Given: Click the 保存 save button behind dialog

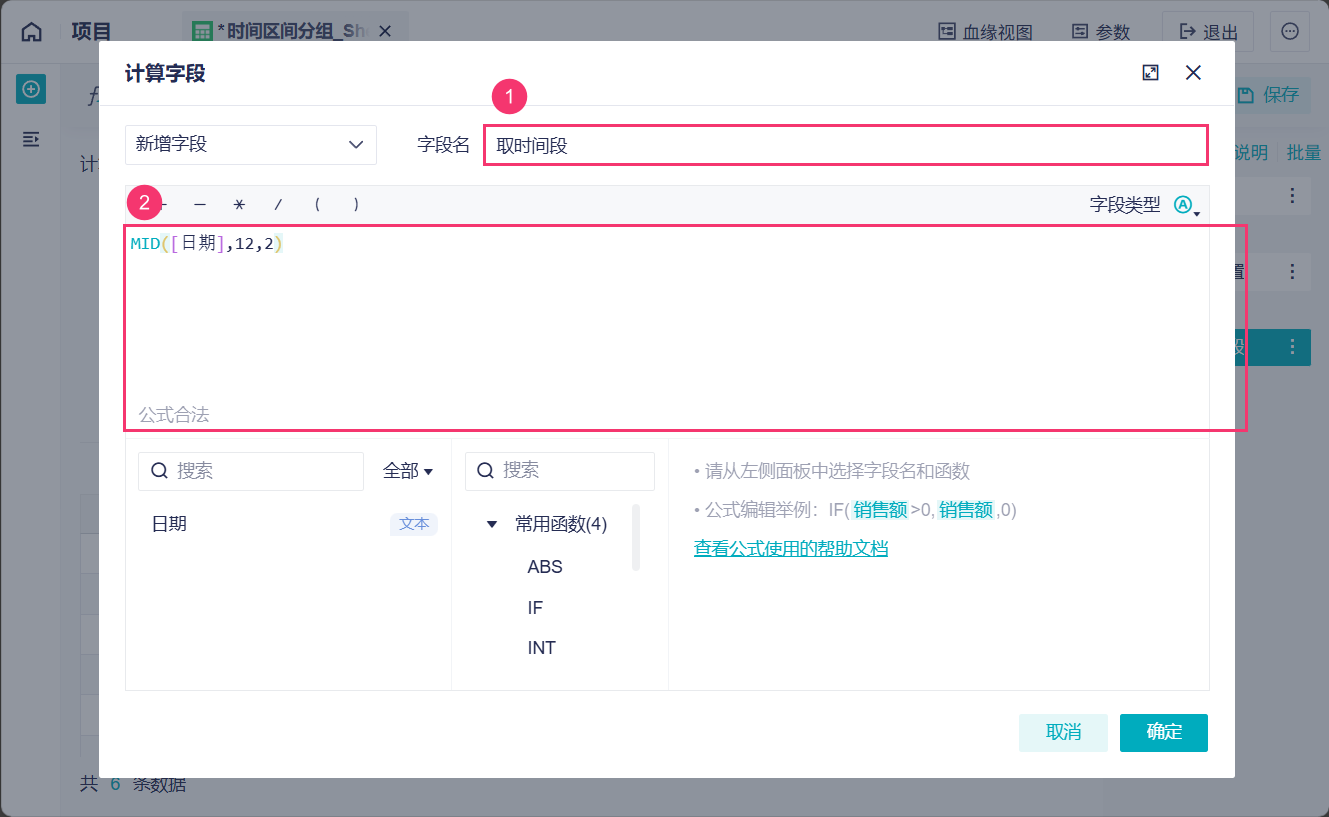Looking at the screenshot, I should pos(1268,95).
